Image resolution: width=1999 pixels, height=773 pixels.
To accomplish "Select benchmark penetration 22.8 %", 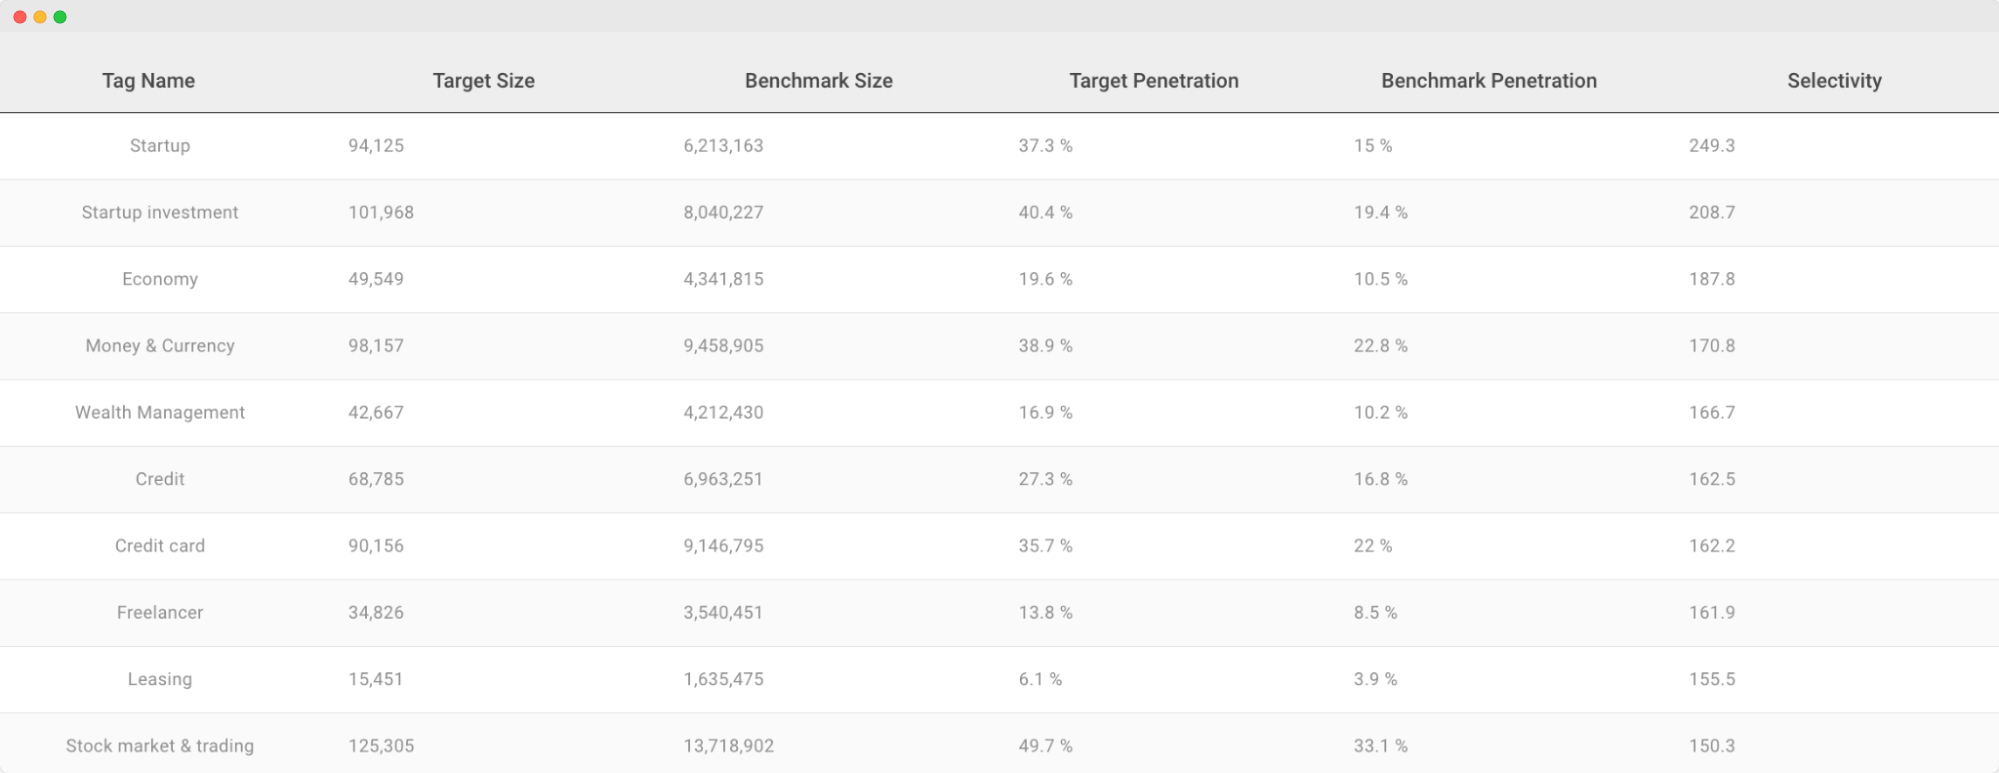I will [x=1380, y=346].
